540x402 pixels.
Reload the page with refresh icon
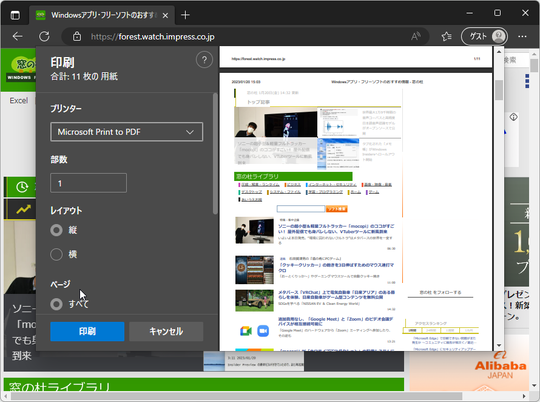tap(44, 36)
